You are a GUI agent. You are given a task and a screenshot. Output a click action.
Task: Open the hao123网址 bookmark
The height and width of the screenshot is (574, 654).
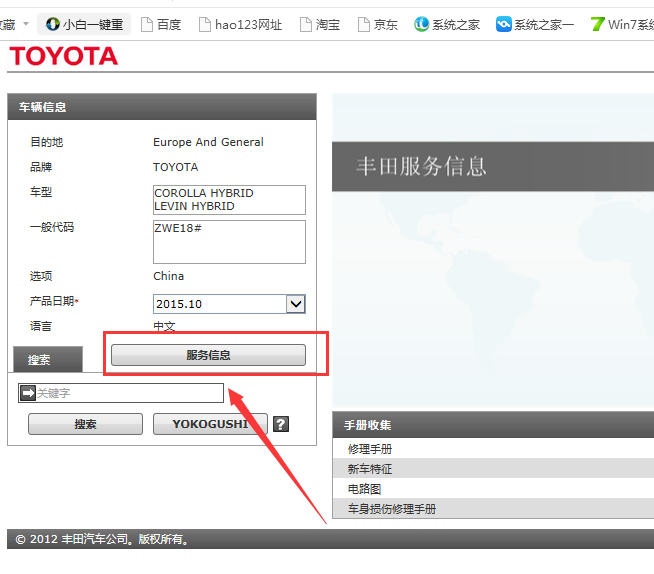(x=240, y=25)
